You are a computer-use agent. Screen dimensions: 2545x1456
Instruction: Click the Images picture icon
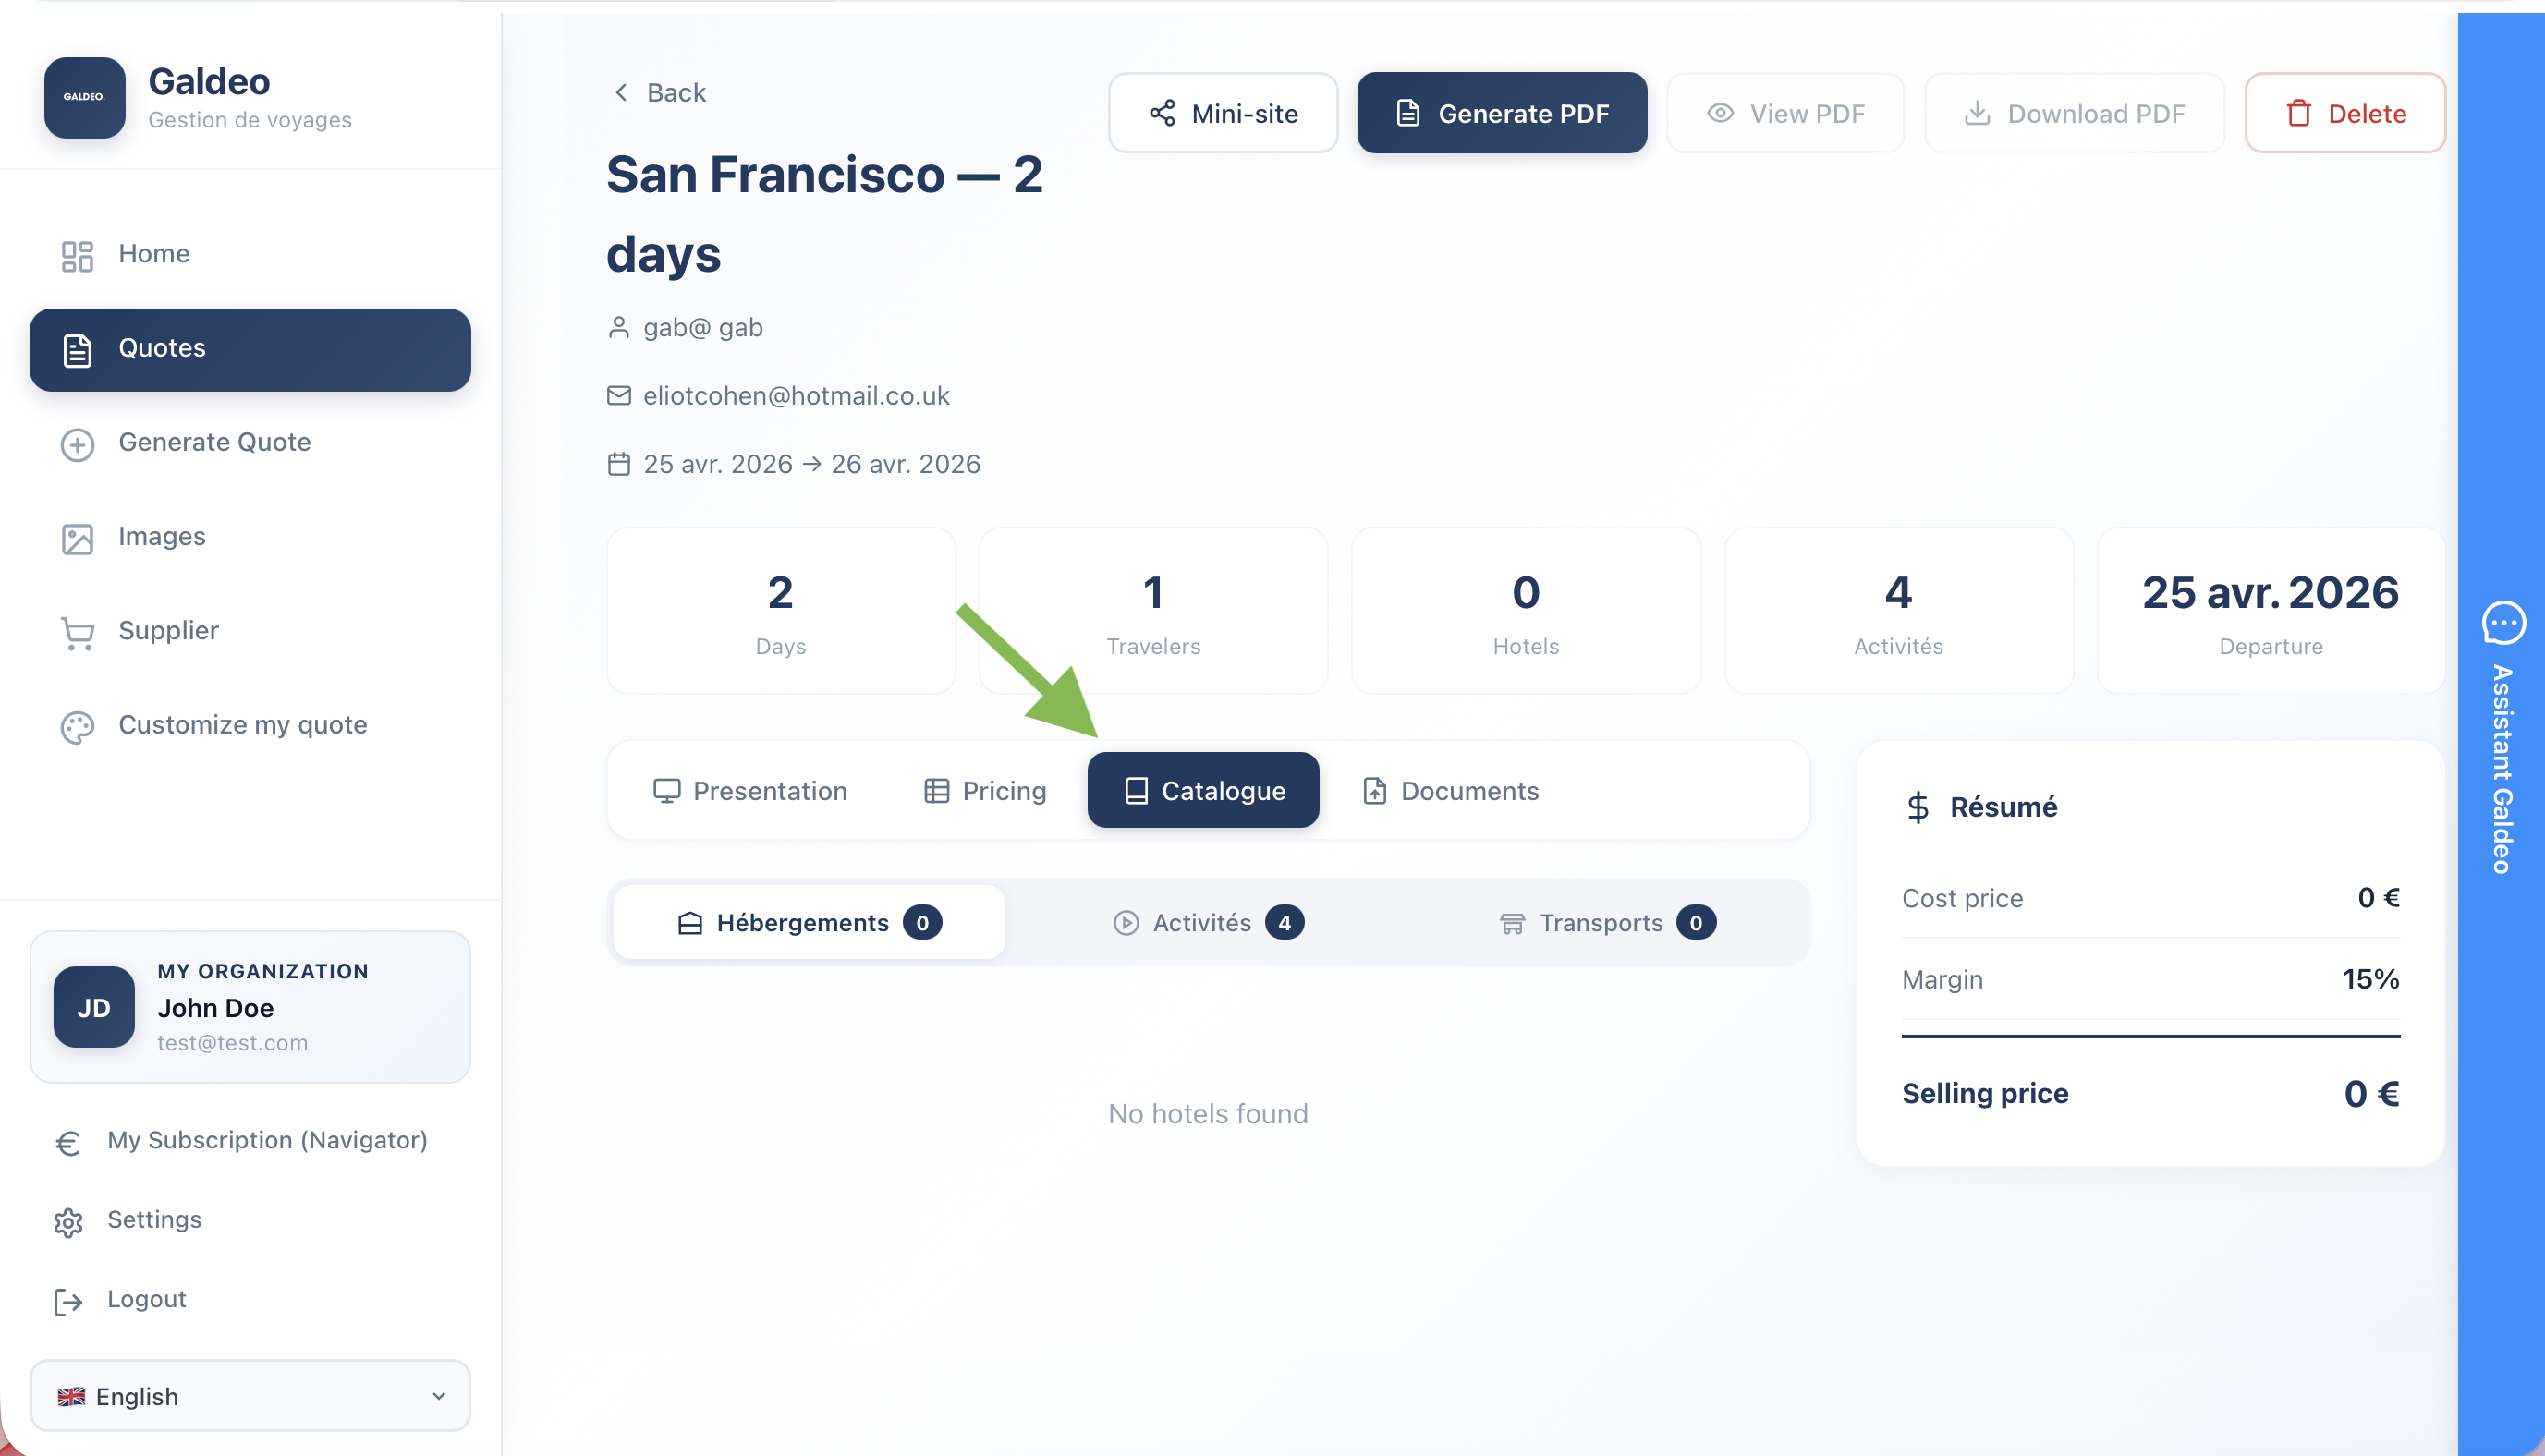click(77, 538)
